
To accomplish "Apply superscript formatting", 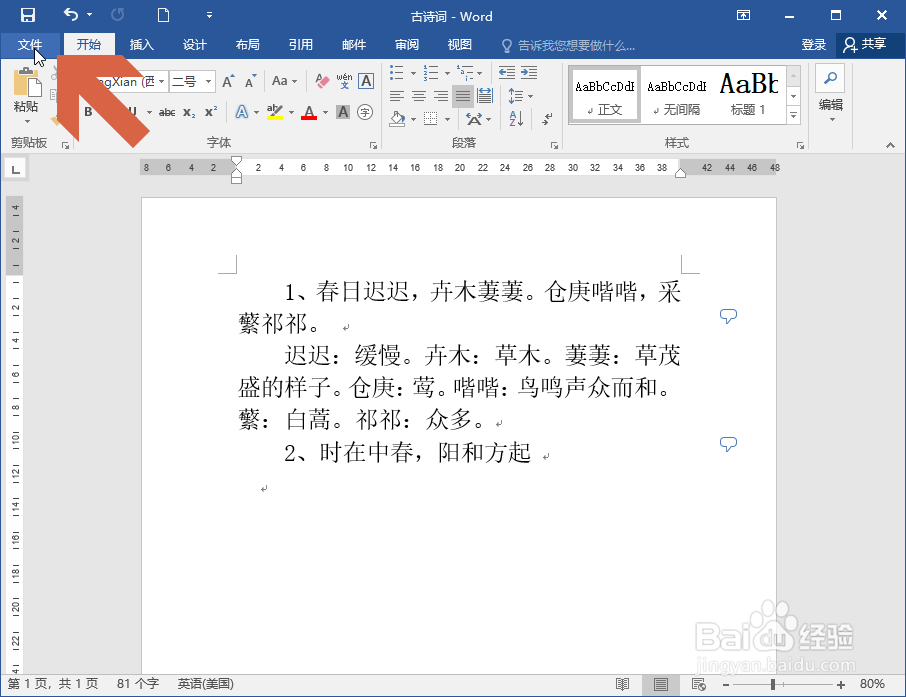I will (x=210, y=110).
